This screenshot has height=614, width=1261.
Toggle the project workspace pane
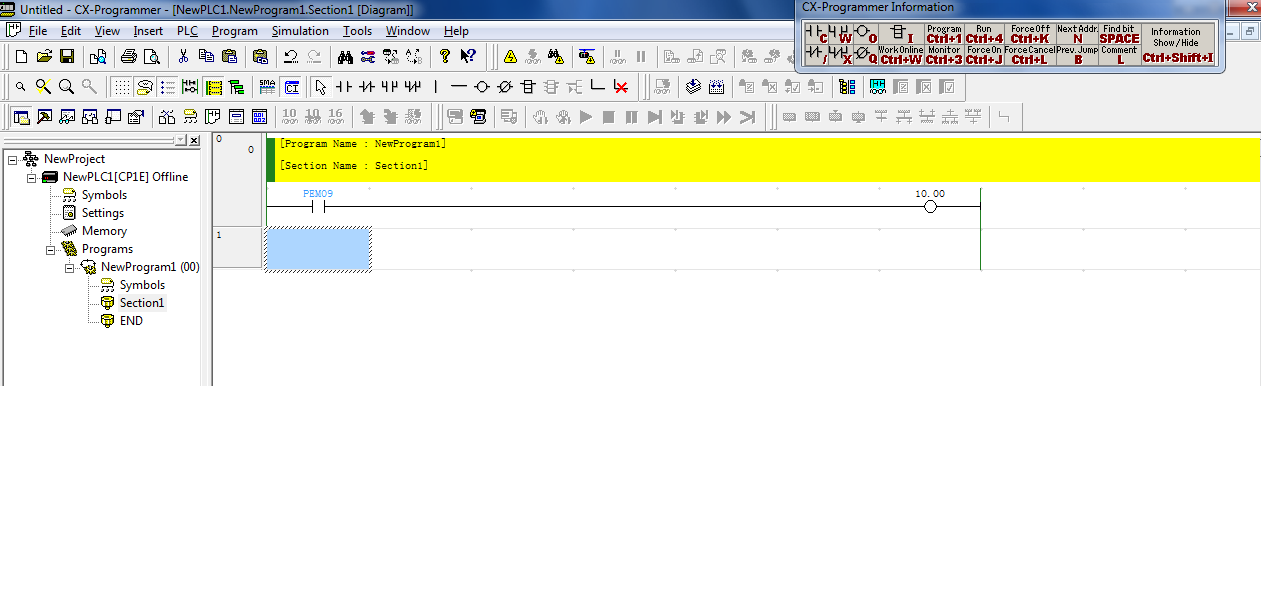point(20,117)
